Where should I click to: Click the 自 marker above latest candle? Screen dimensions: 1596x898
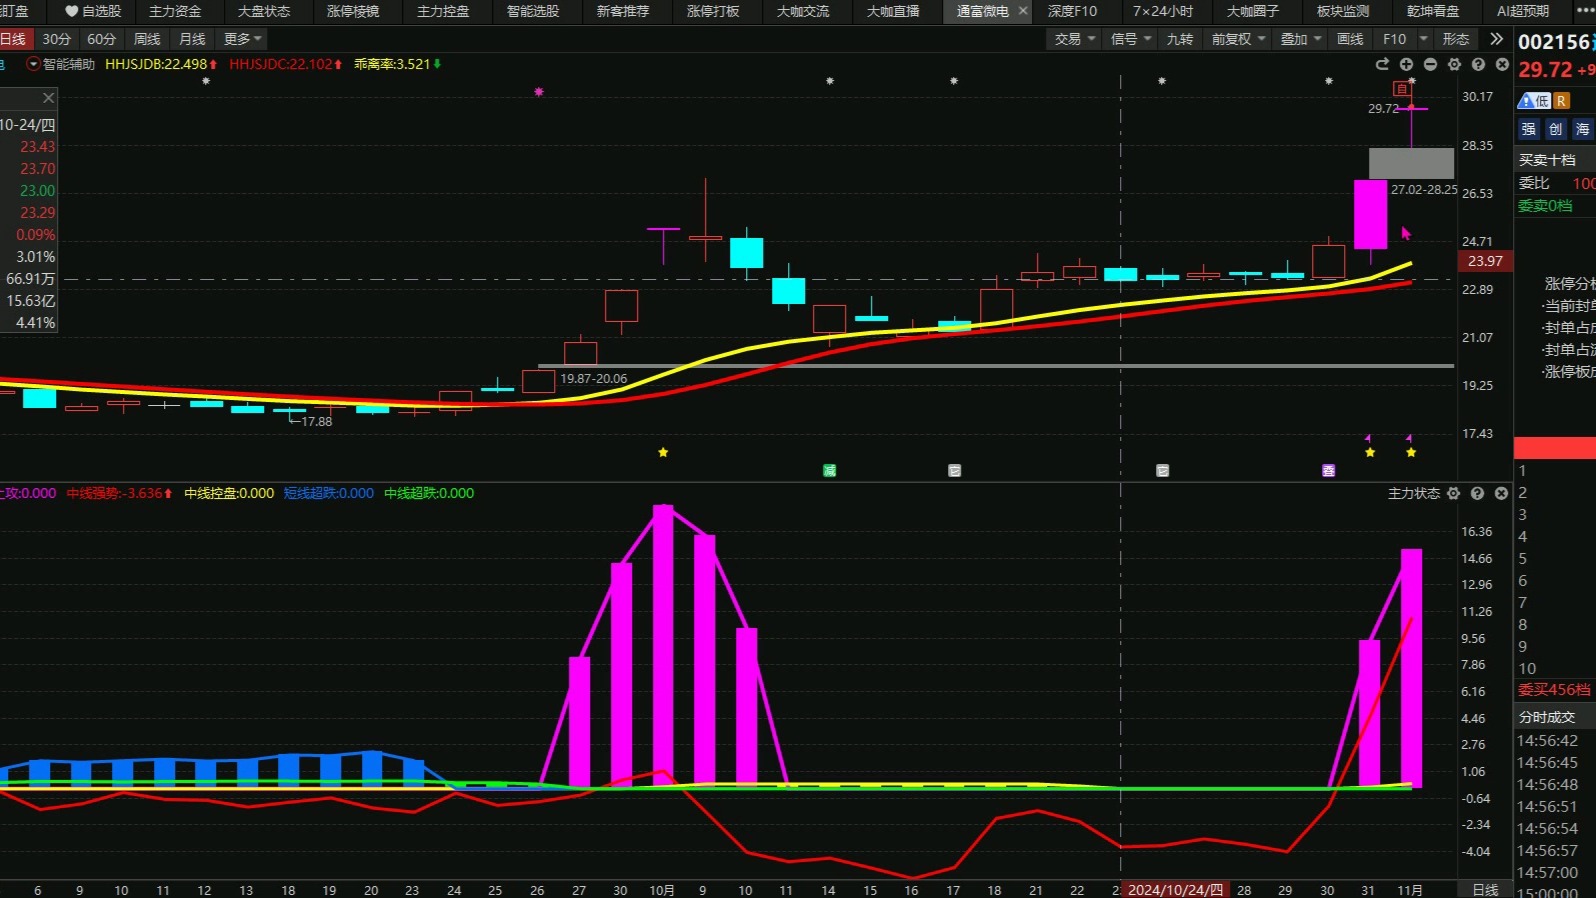[x=1402, y=89]
